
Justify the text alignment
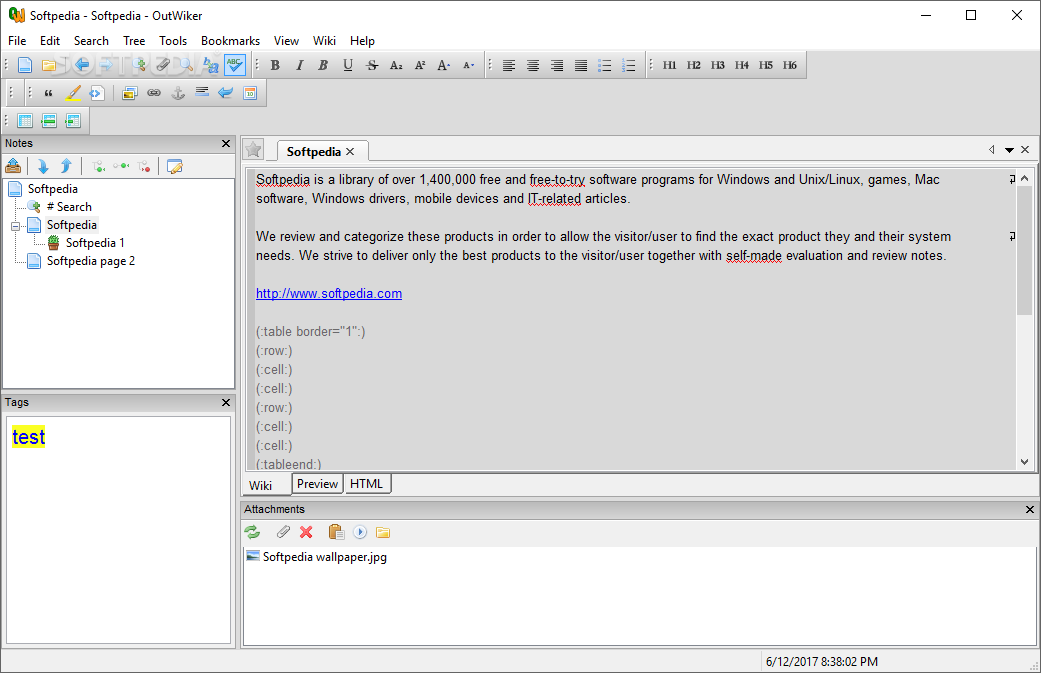click(x=581, y=65)
